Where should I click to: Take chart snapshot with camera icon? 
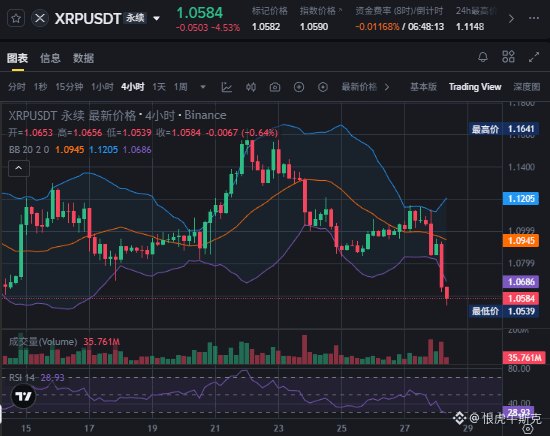pyautogui.click(x=275, y=87)
